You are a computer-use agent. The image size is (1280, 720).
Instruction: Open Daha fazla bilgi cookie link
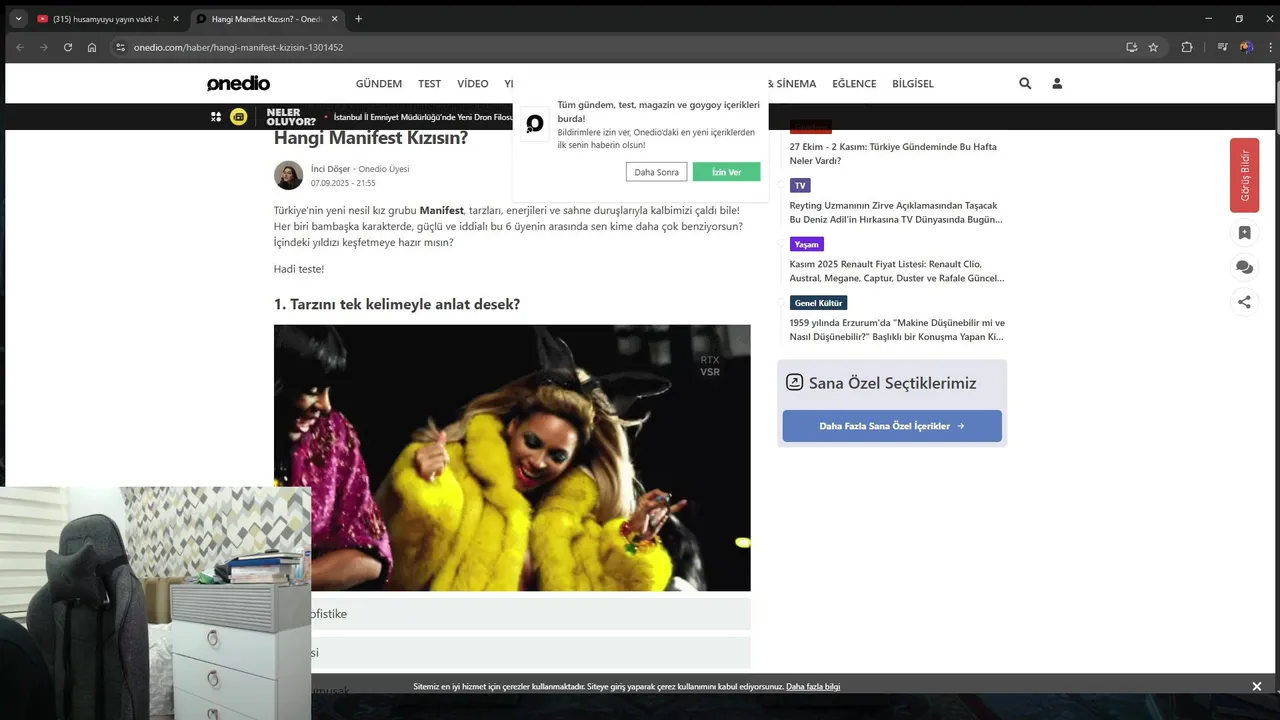813,687
